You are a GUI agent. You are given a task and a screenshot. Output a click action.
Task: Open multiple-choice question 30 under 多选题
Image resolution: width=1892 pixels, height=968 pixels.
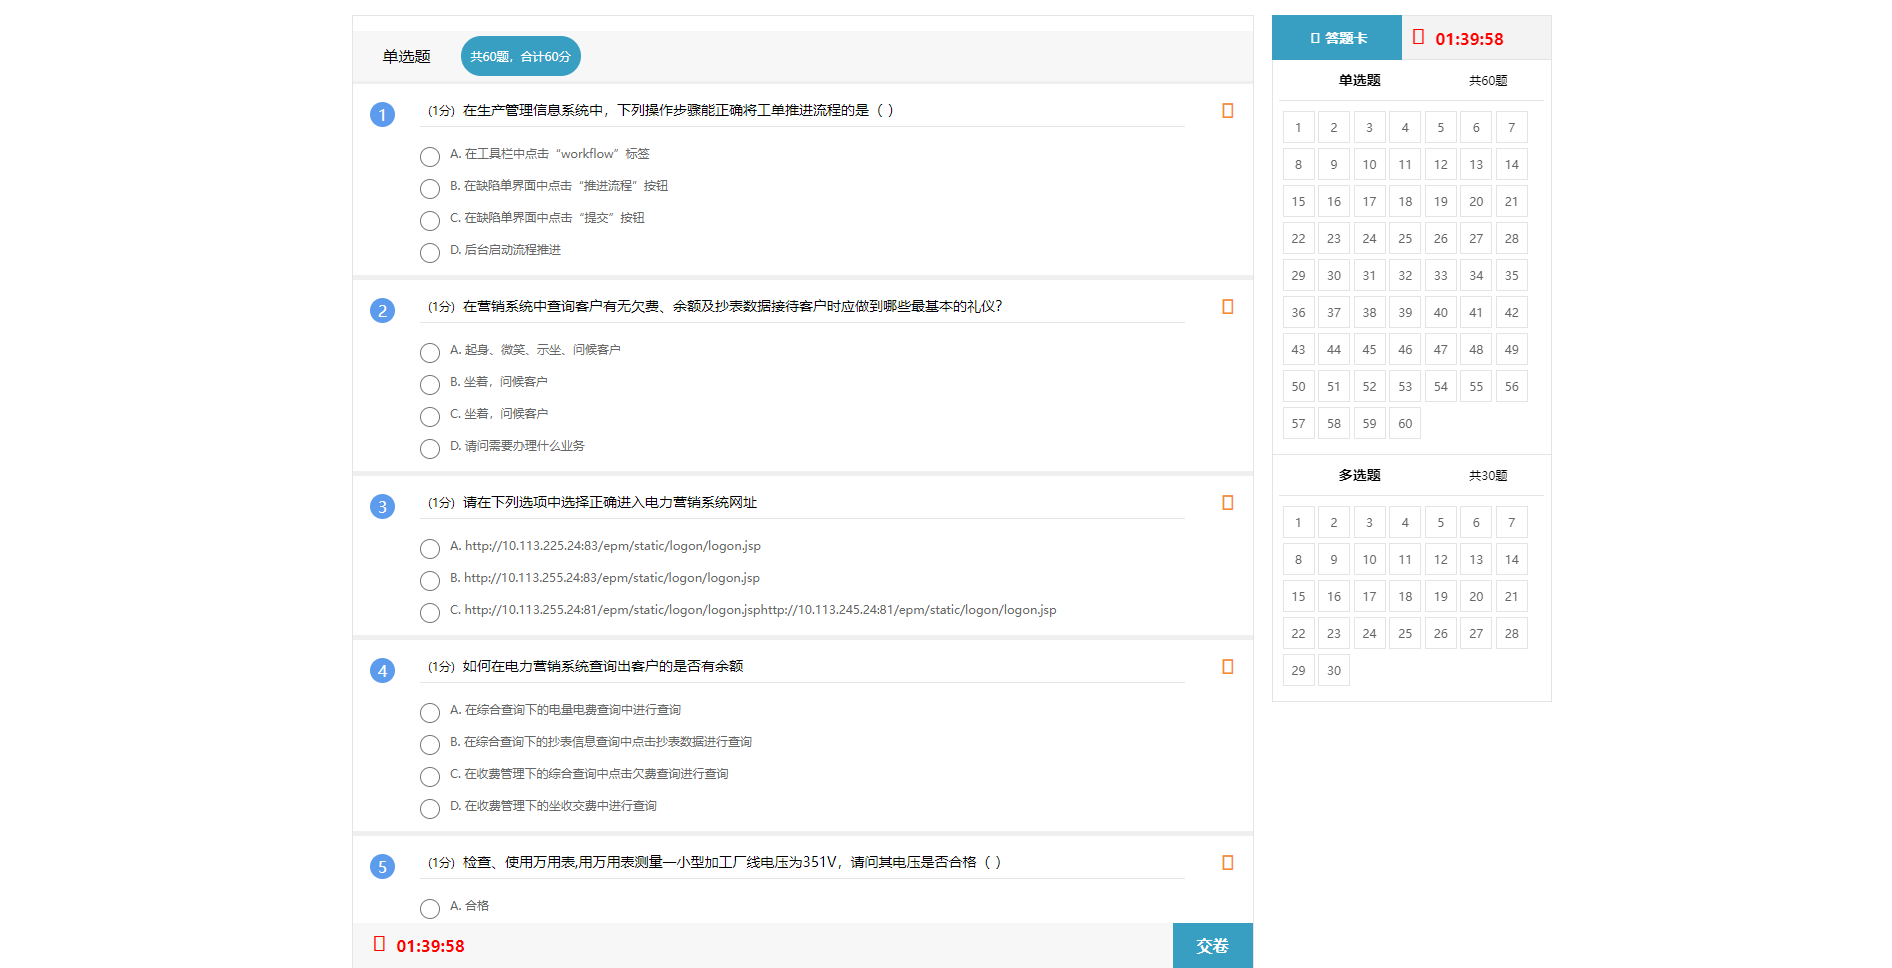pyautogui.click(x=1334, y=670)
